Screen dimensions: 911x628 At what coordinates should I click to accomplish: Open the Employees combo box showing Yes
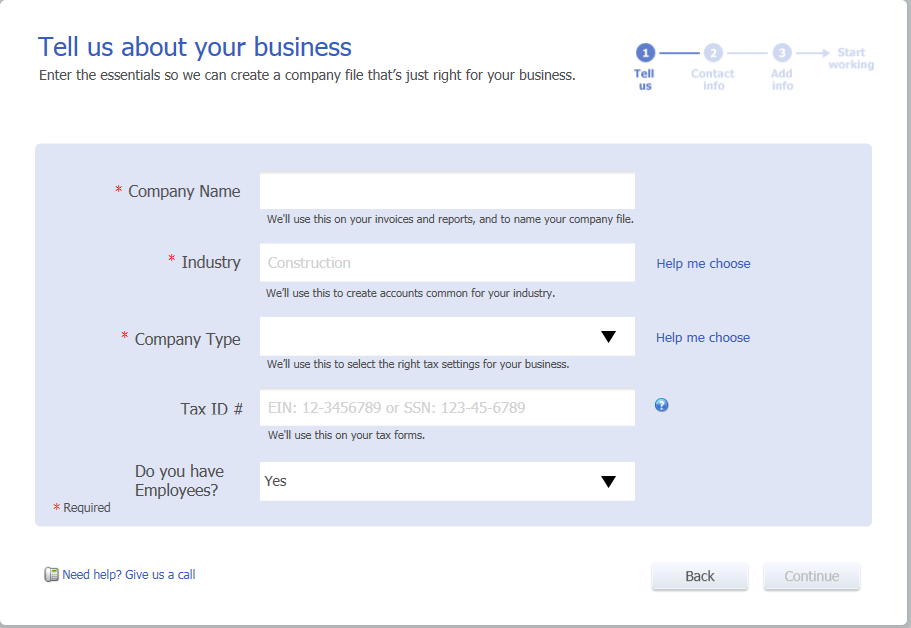click(447, 481)
